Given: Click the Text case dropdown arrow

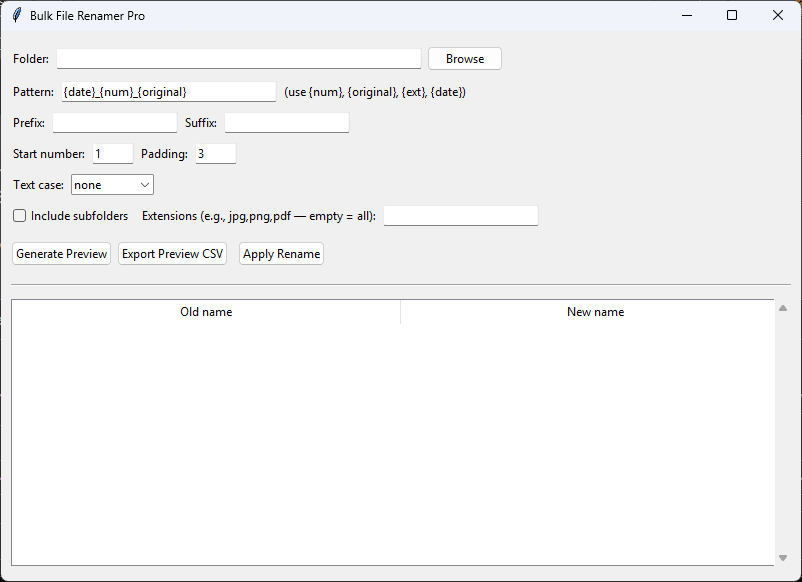Looking at the screenshot, I should [144, 184].
